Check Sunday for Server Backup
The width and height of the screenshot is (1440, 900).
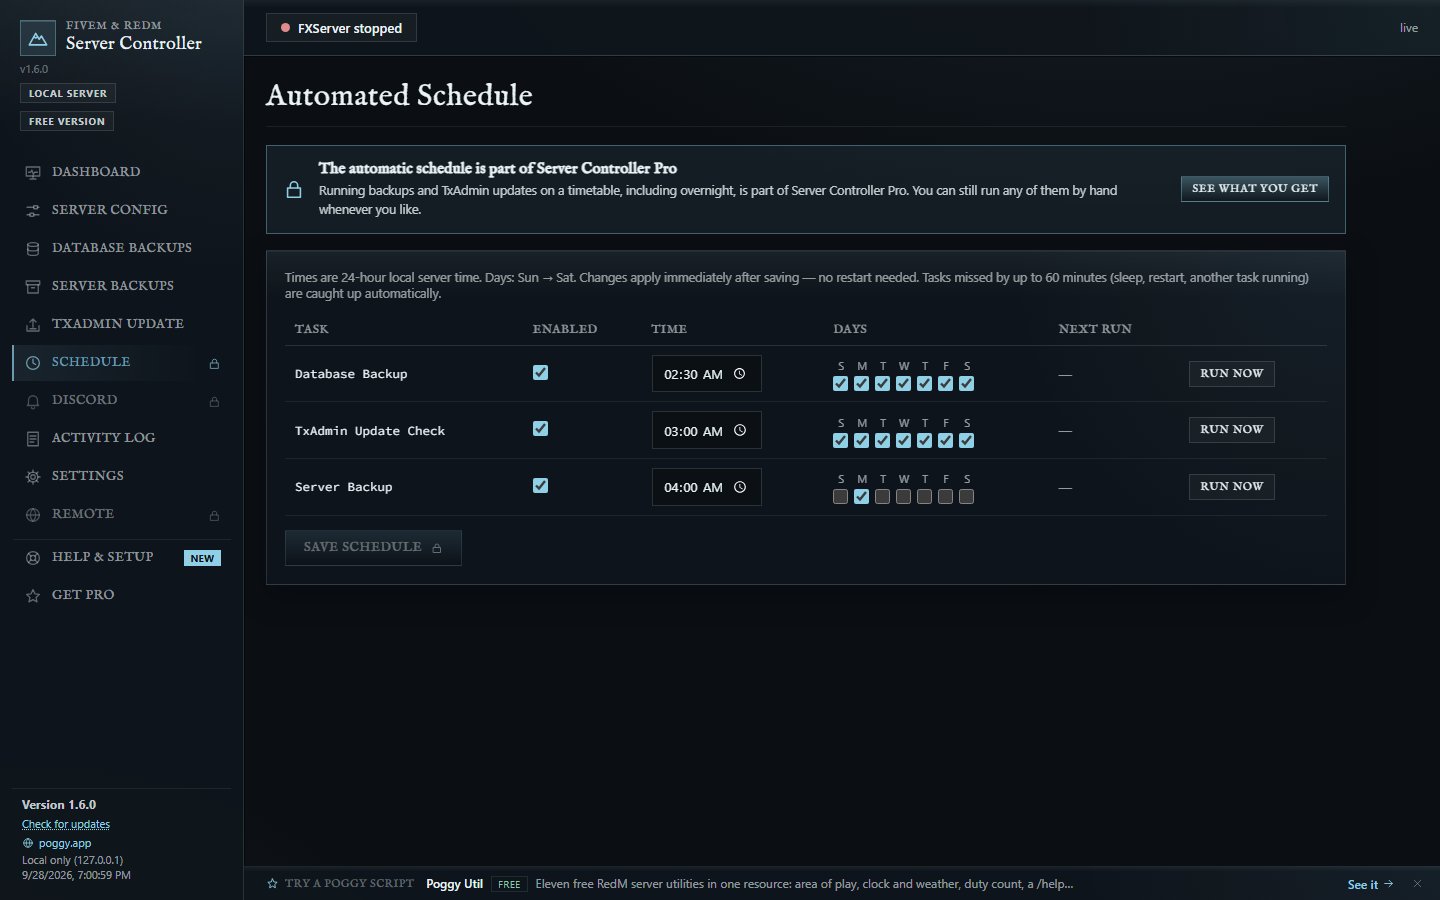click(x=840, y=496)
